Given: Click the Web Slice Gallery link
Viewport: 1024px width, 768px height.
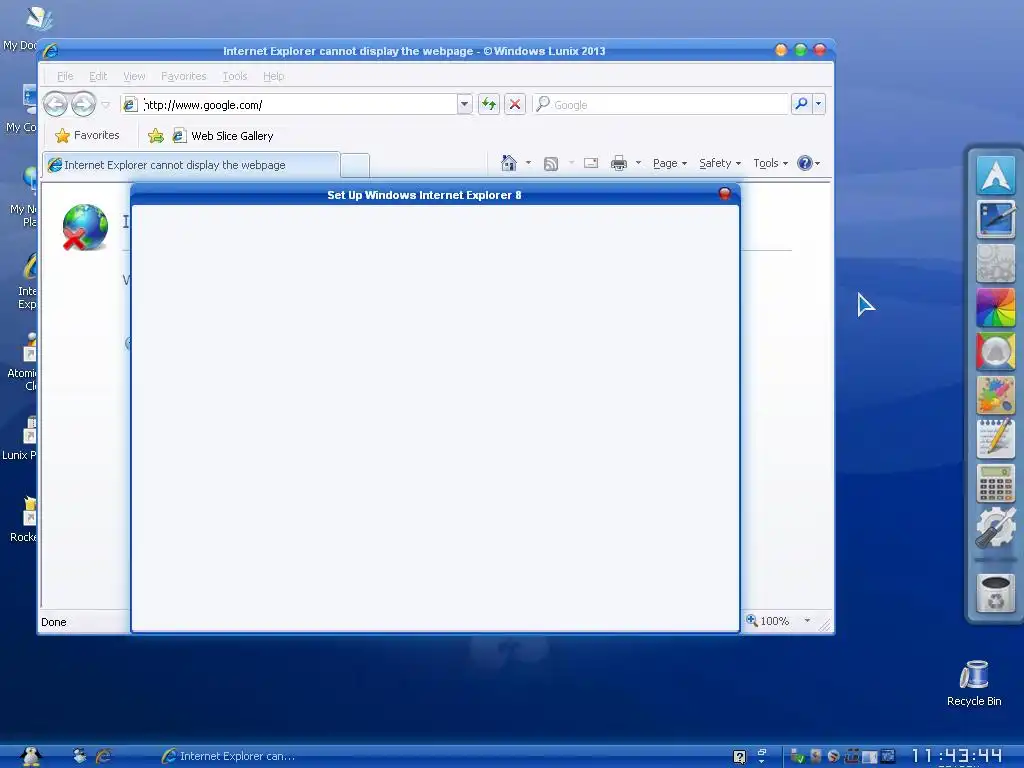Looking at the screenshot, I should [223, 136].
